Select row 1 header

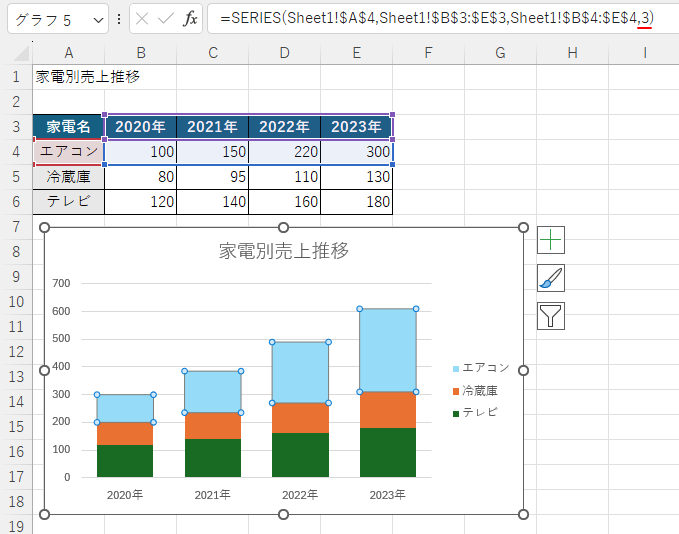pyautogui.click(x=16, y=77)
